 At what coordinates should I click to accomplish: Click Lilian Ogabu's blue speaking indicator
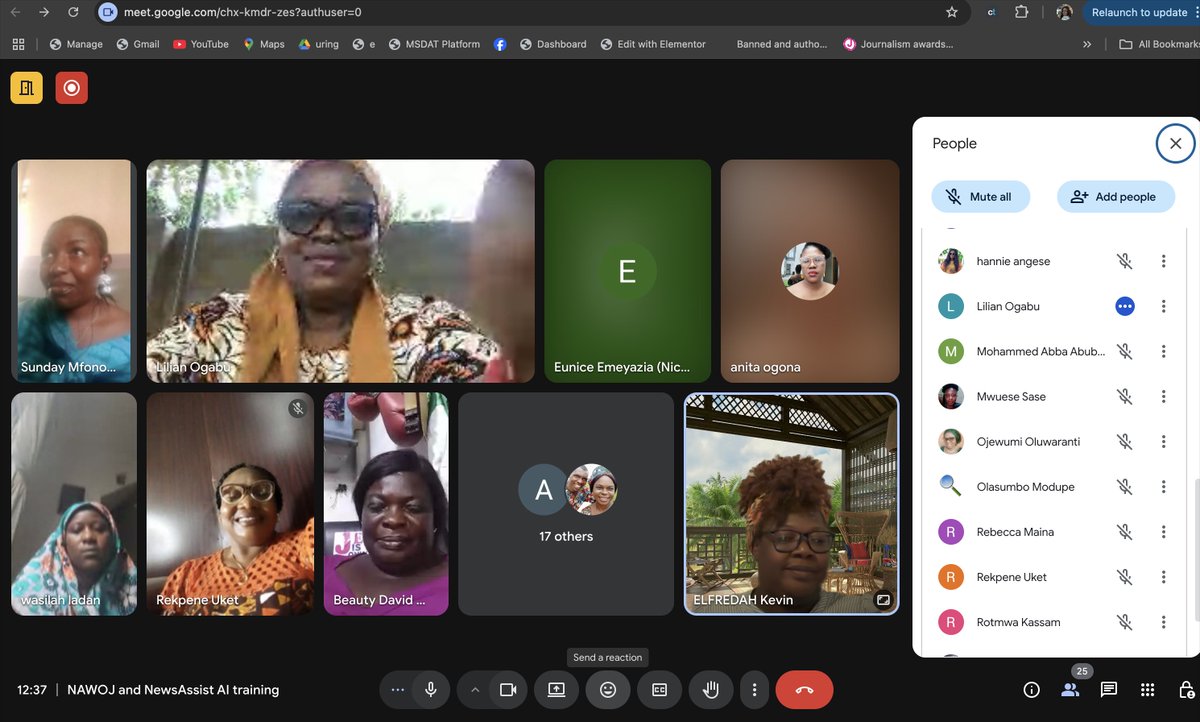tap(1125, 306)
